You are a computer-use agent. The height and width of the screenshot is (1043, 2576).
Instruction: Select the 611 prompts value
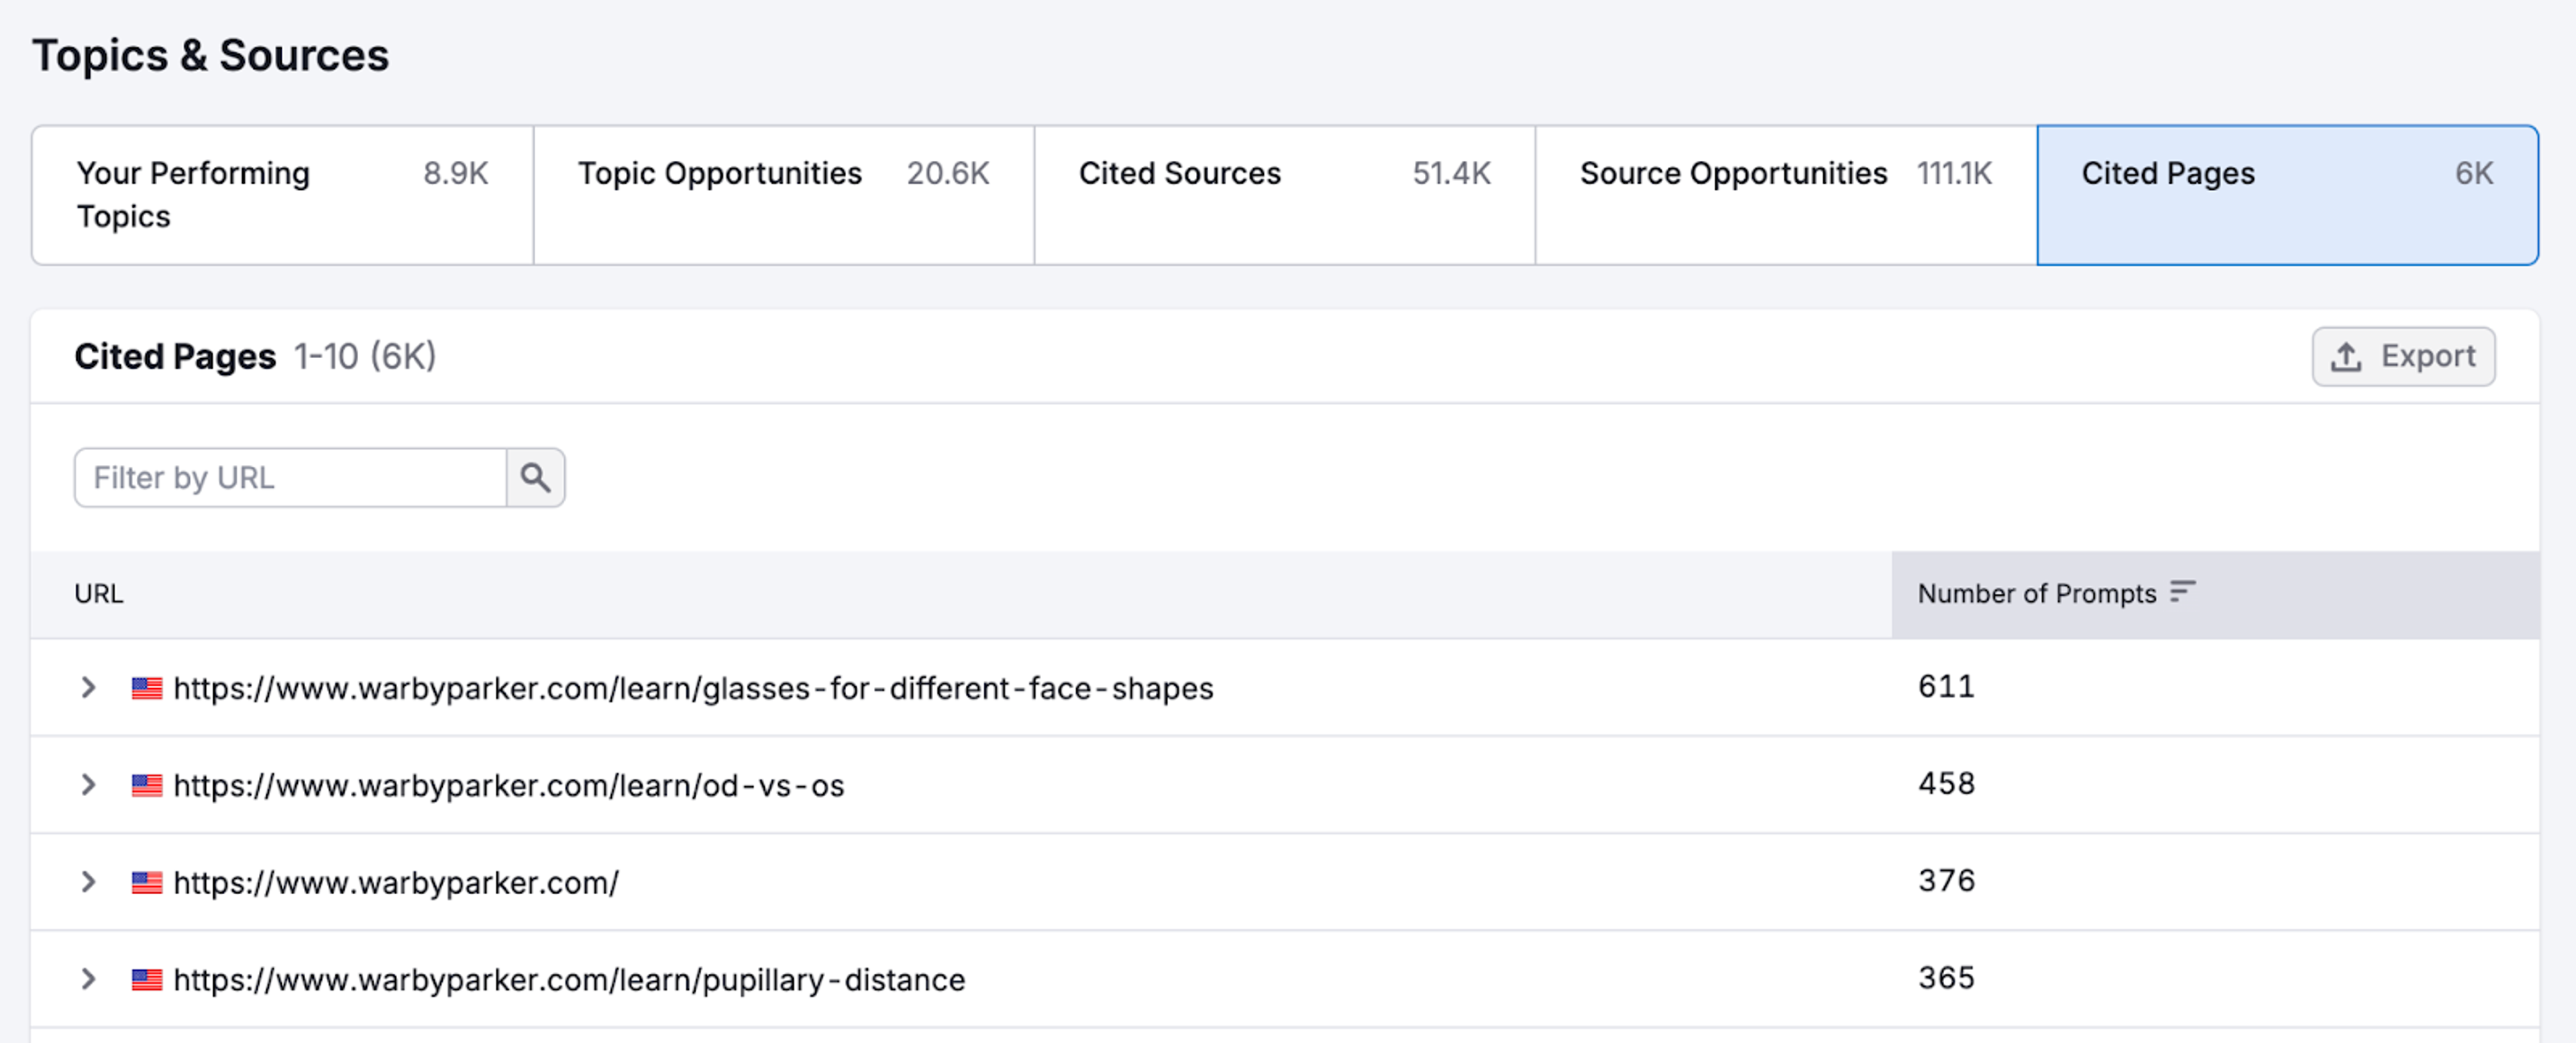pyautogui.click(x=1946, y=687)
